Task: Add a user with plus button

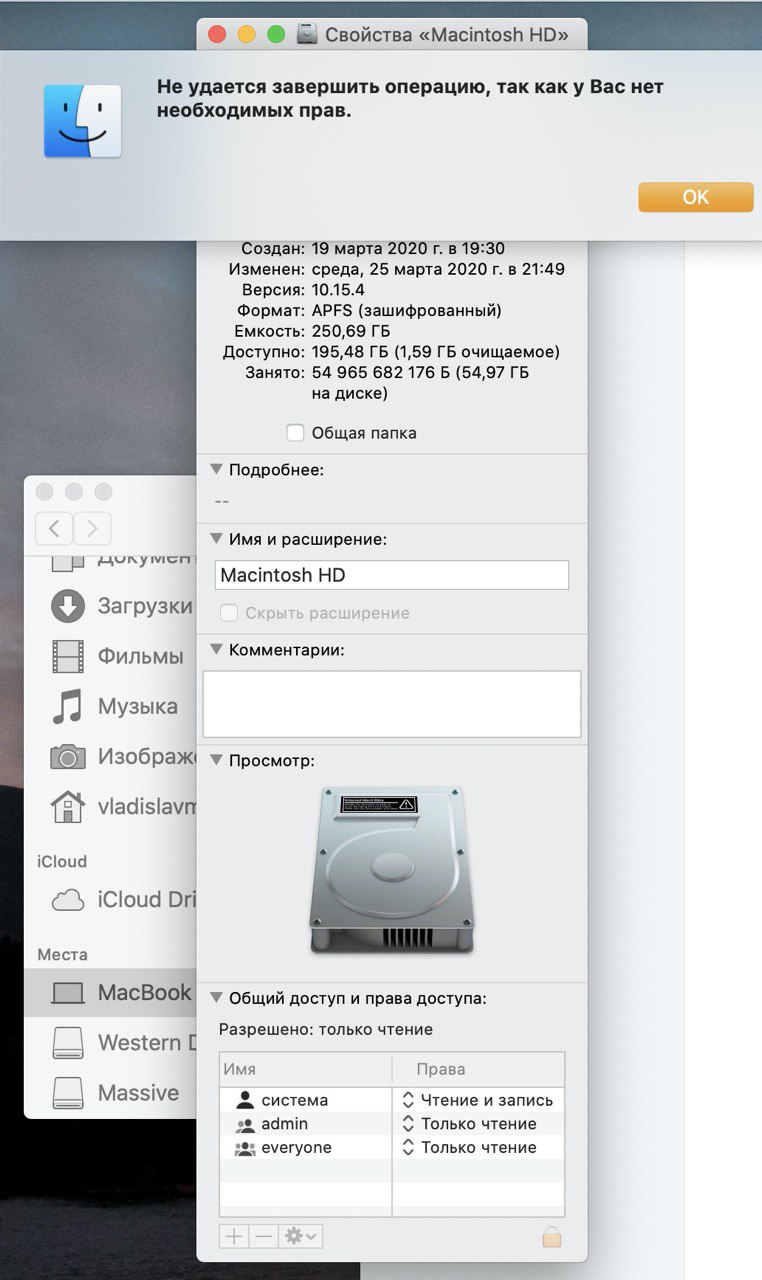Action: [234, 1236]
